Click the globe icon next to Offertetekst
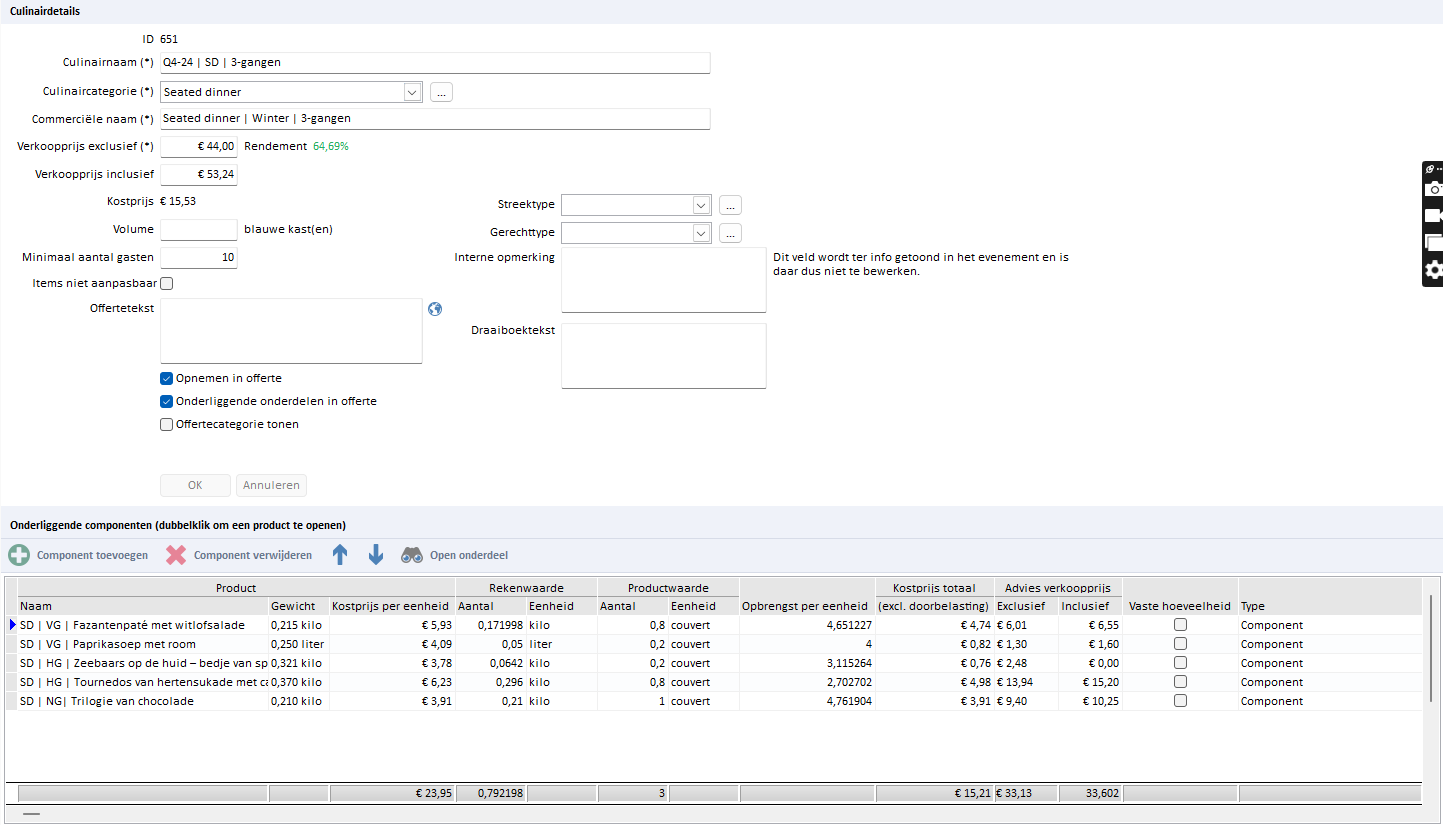The height and width of the screenshot is (825, 1443). point(434,309)
